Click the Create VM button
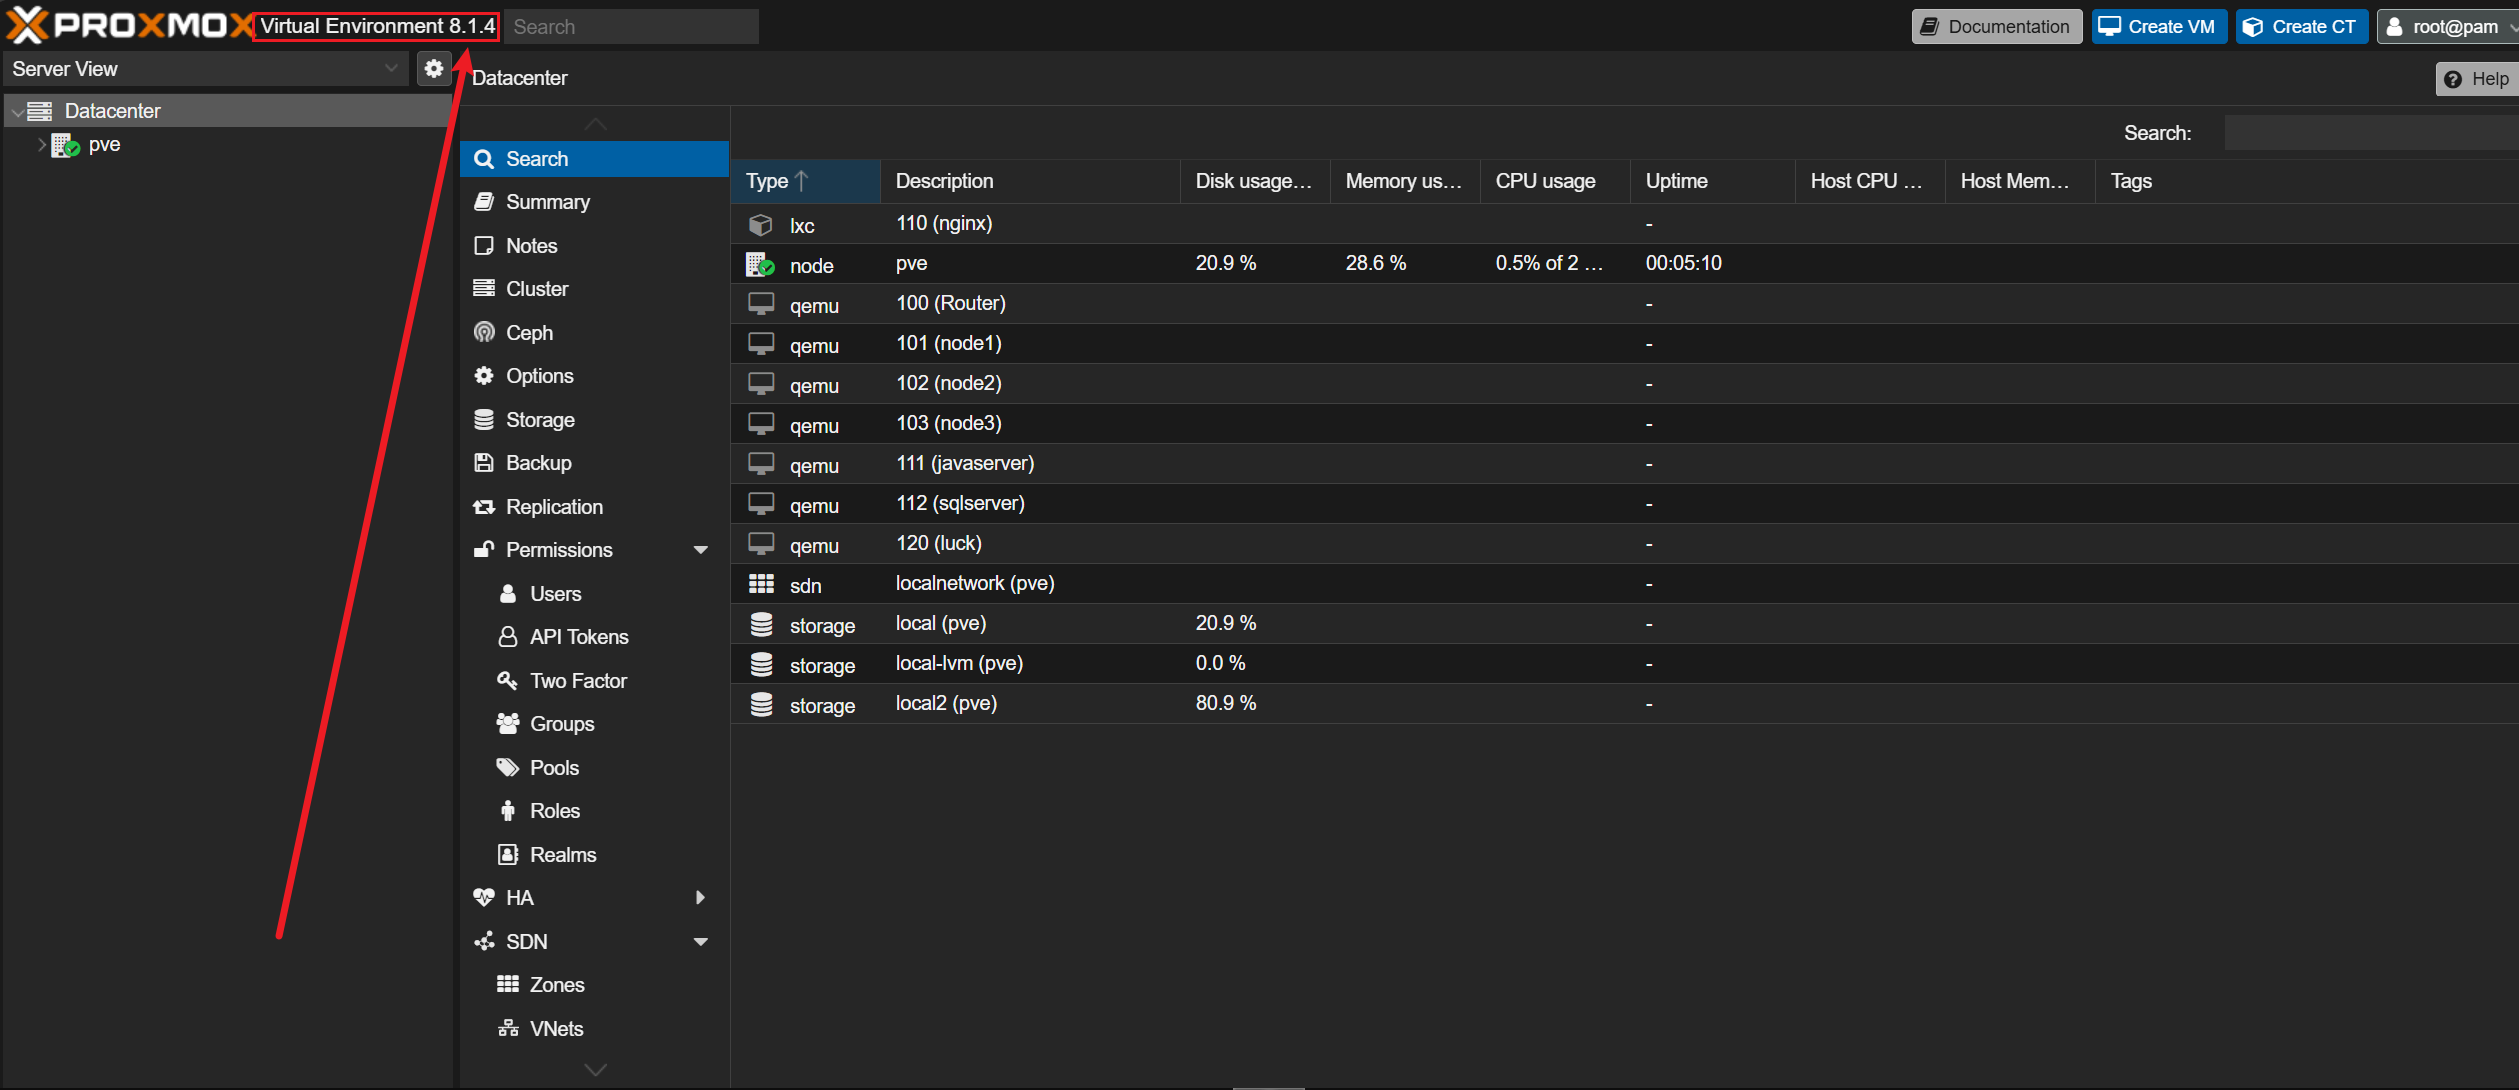The image size is (2519, 1090). 2158,27
